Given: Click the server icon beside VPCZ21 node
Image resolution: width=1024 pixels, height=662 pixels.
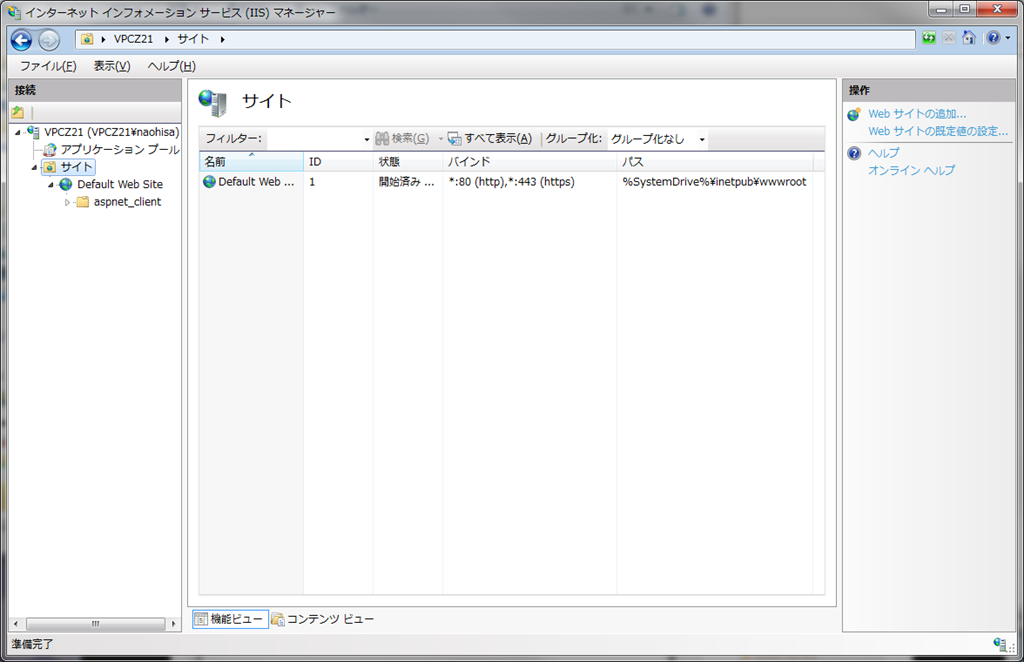Looking at the screenshot, I should pos(33,132).
